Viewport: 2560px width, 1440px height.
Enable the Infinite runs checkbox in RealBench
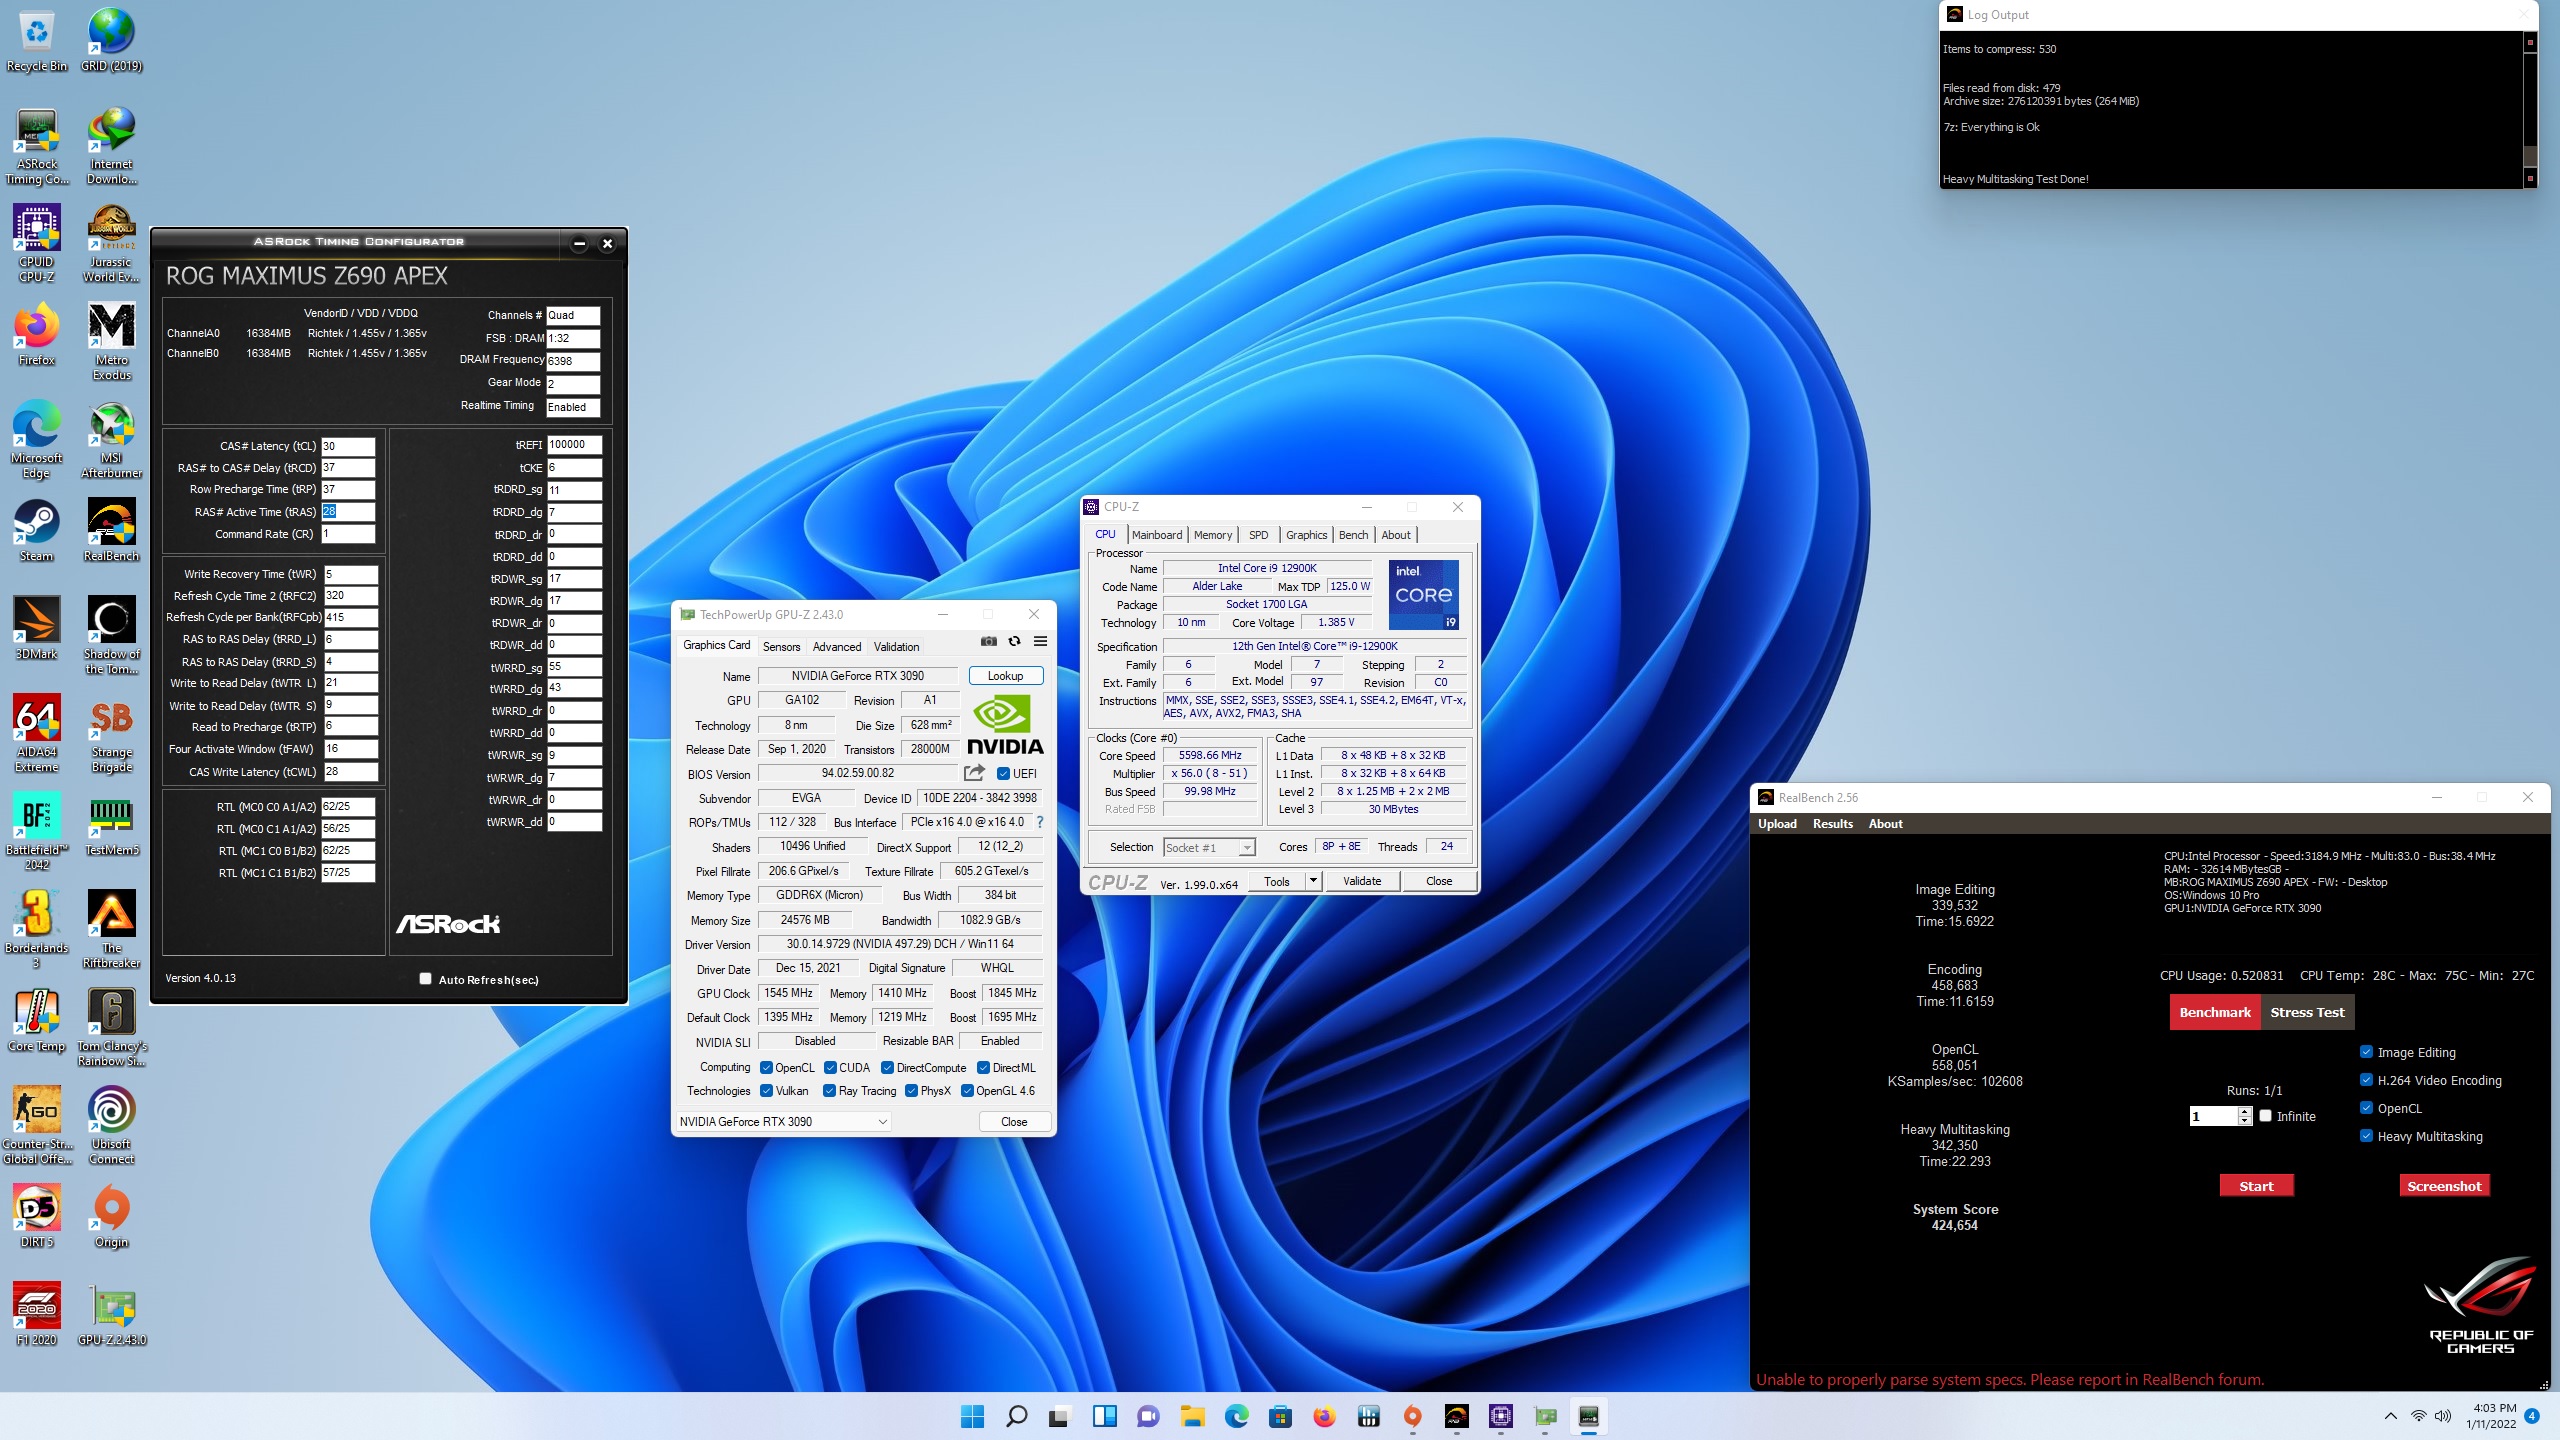(x=2266, y=1116)
